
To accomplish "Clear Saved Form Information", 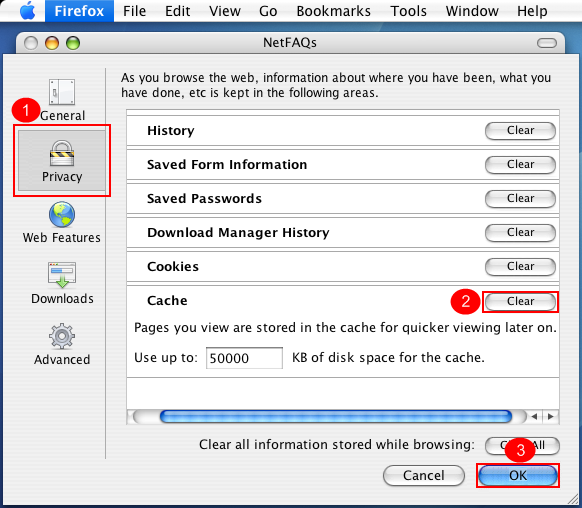I will tap(520, 165).
